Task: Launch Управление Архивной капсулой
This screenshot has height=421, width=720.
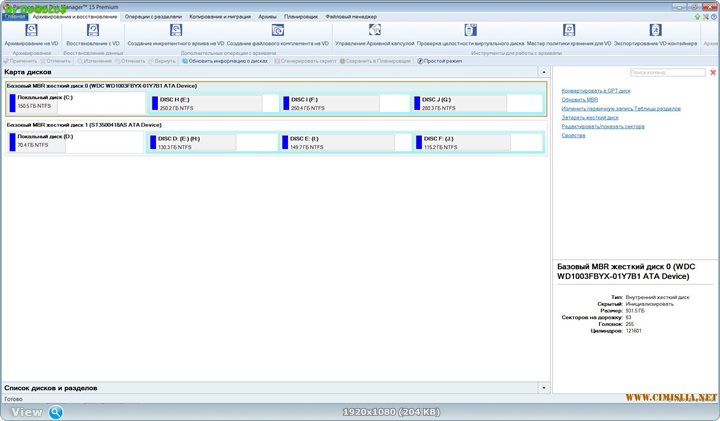Action: (x=375, y=32)
